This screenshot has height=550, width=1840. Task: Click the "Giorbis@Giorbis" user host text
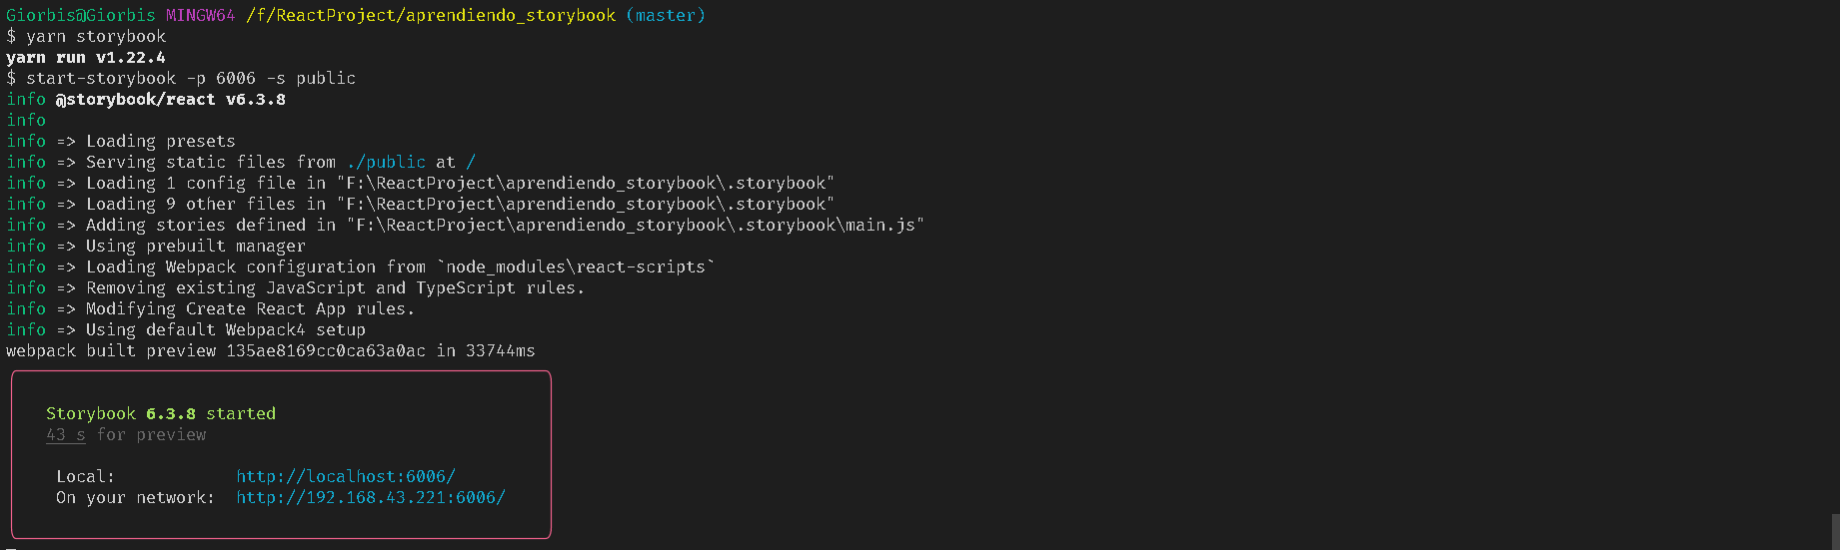(80, 15)
